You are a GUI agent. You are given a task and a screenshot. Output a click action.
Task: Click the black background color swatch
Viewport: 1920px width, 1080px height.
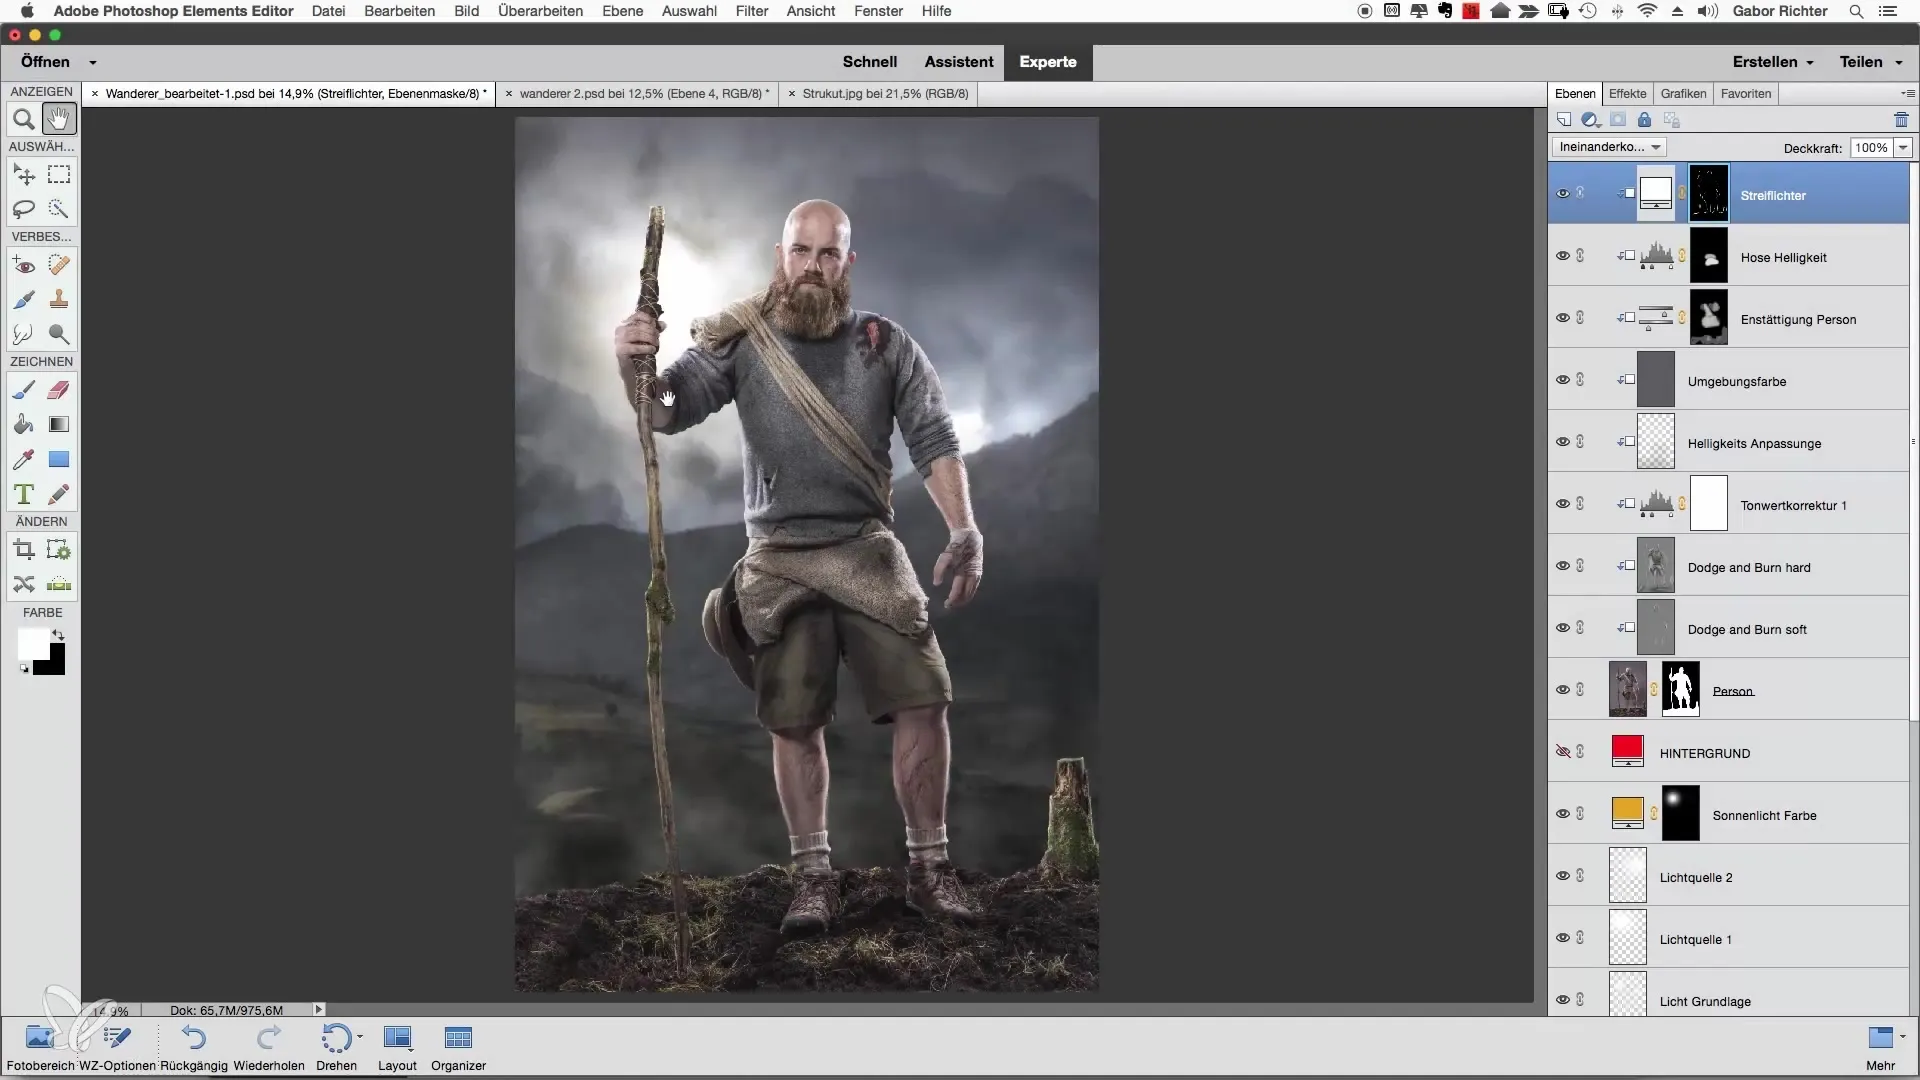pyautogui.click(x=55, y=666)
